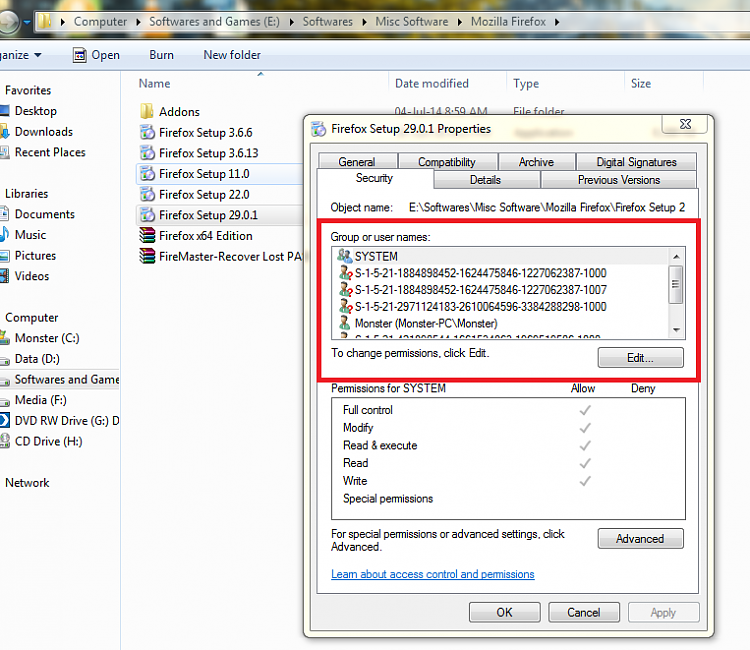Image resolution: width=750 pixels, height=650 pixels.
Task: Click Cancel in the Properties dialog
Action: click(x=584, y=612)
